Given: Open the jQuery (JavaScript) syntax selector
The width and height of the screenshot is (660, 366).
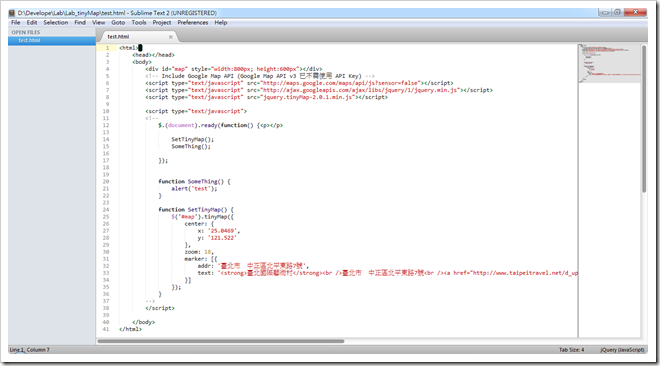Looking at the screenshot, I should click(x=622, y=350).
